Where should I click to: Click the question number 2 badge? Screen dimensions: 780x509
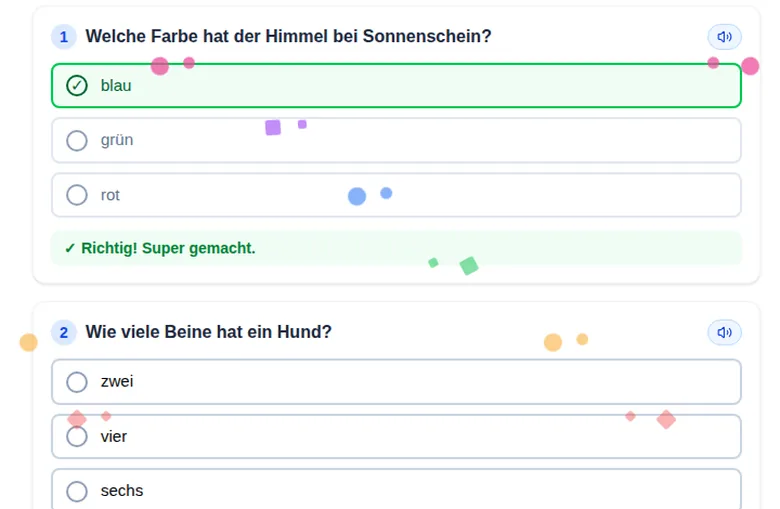click(64, 332)
